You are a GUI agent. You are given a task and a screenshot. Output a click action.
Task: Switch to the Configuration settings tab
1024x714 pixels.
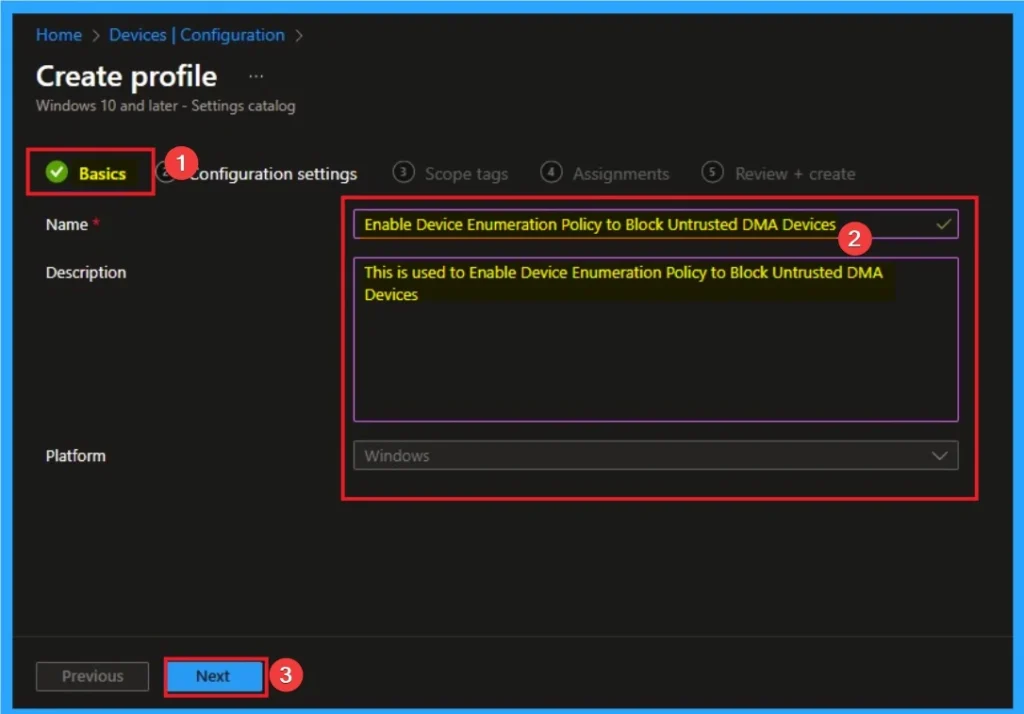273,174
